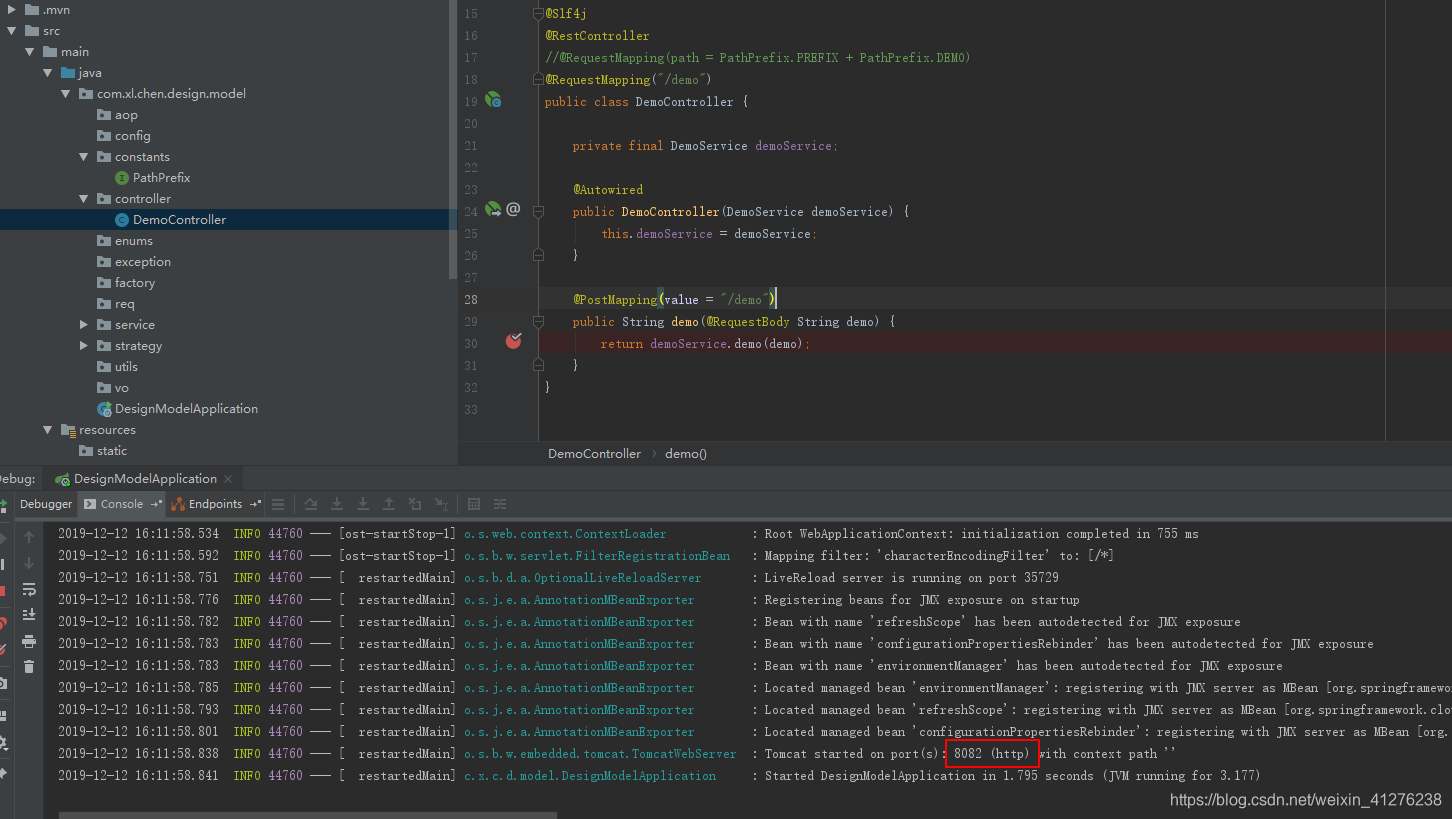Toggle fold marker at line 24 constructor
This screenshot has height=819, width=1452.
coord(538,212)
